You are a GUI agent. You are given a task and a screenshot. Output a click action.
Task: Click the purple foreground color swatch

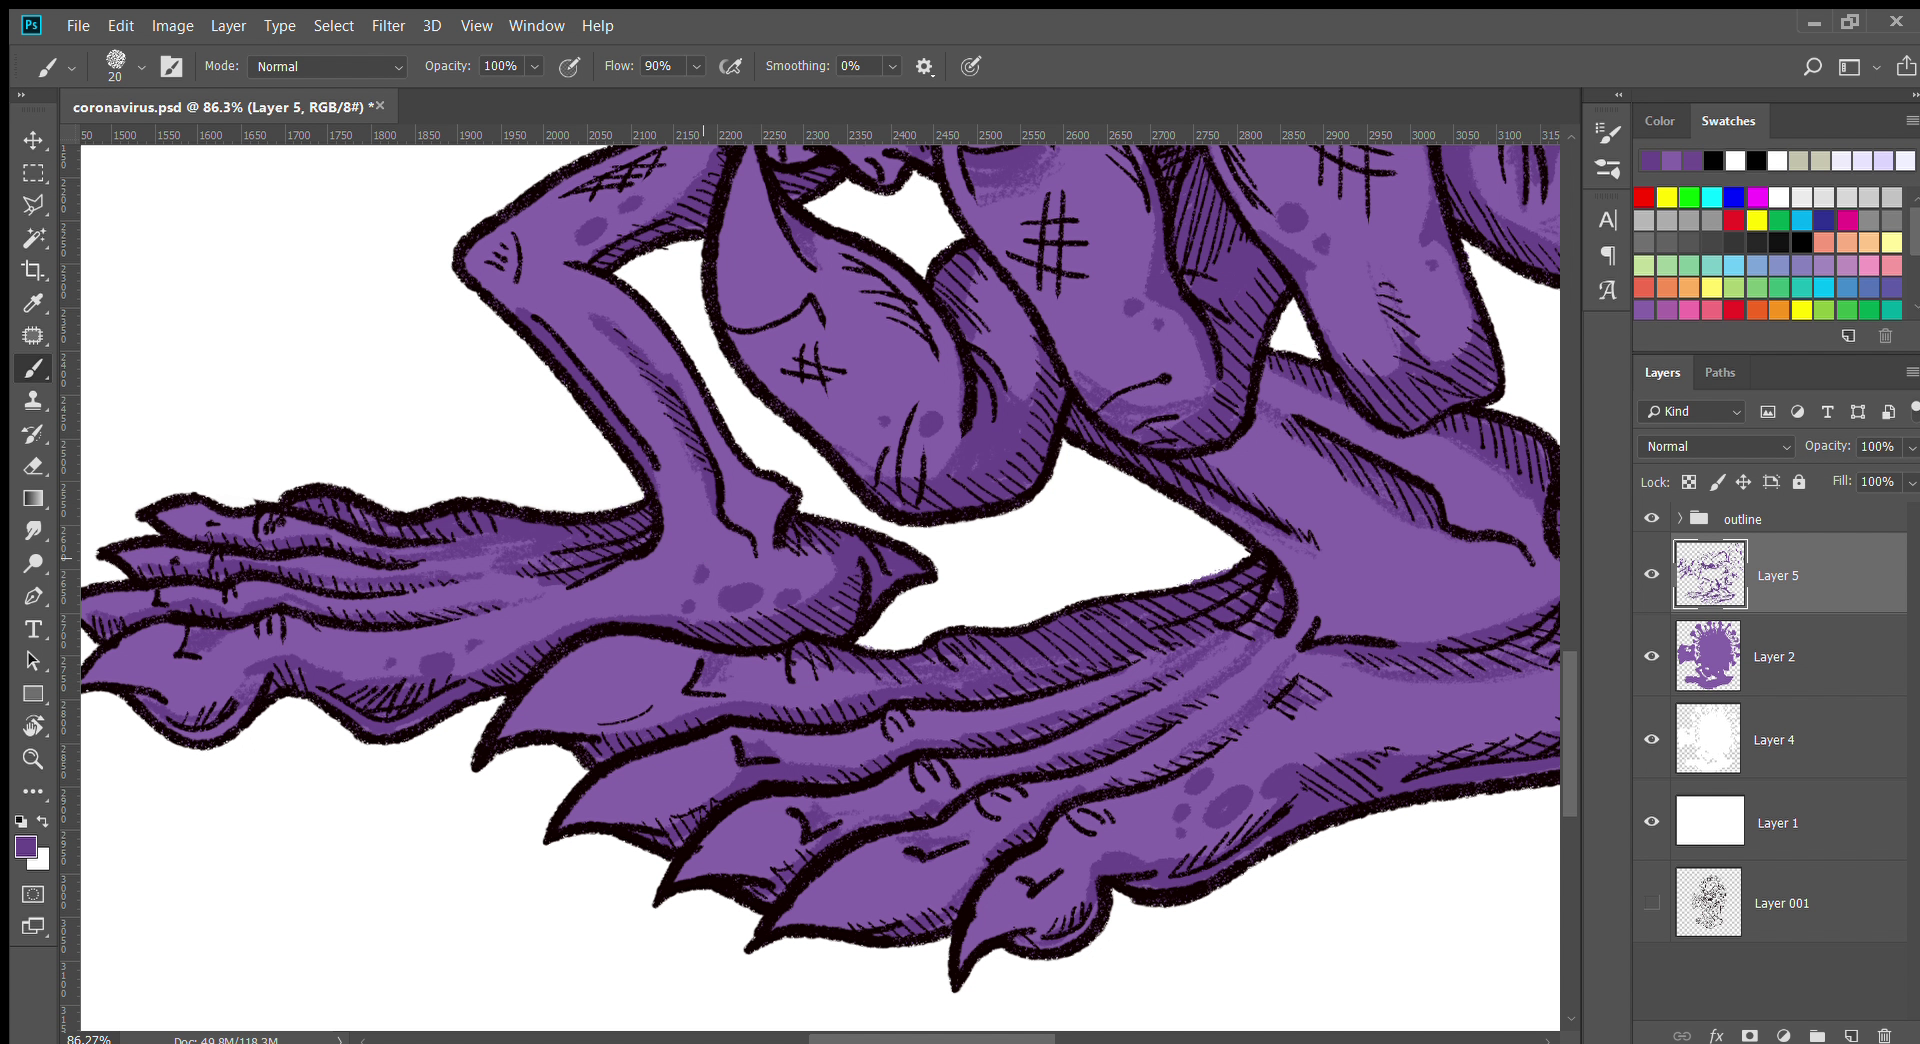pos(26,847)
